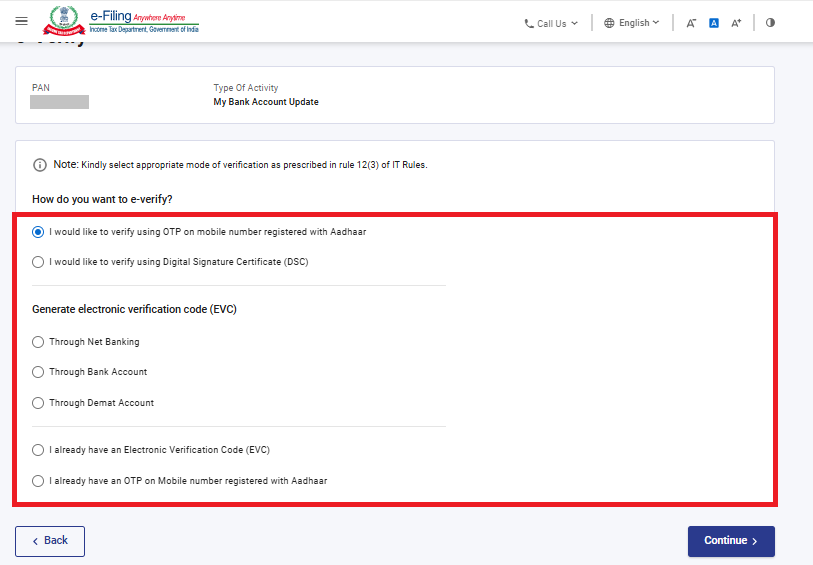Image resolution: width=813 pixels, height=565 pixels.
Task: Select I already have an EVC option
Action: pos(38,450)
